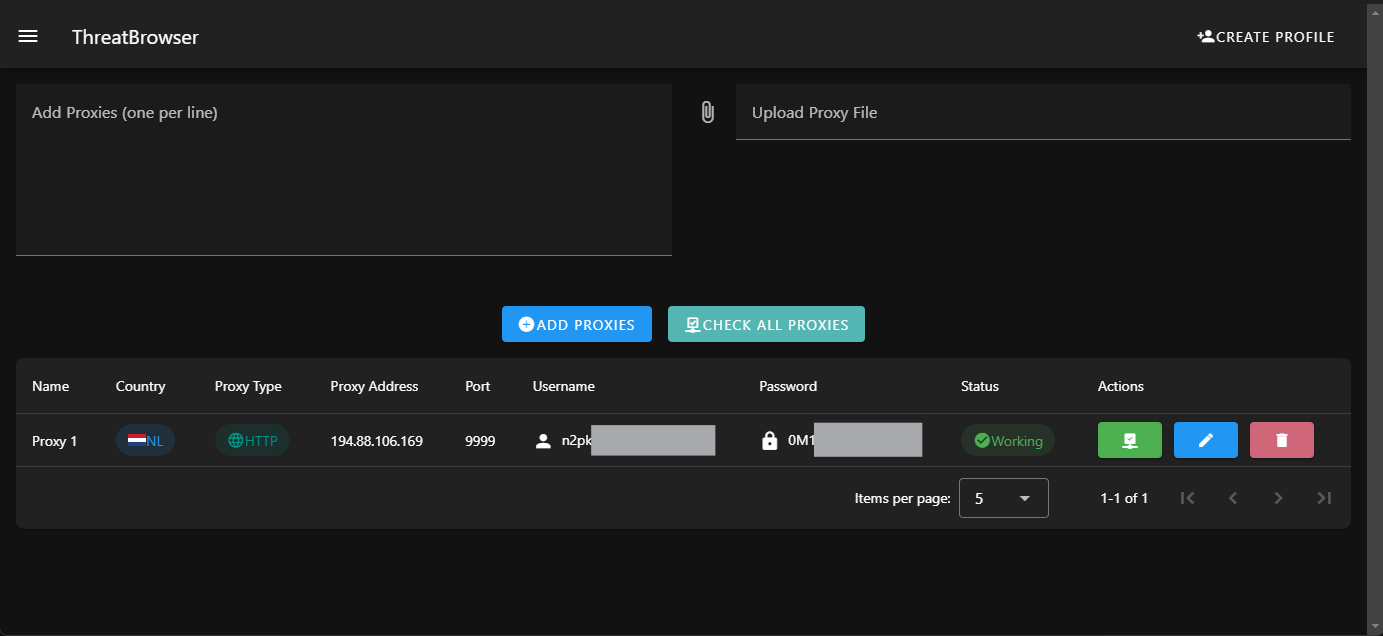Click the Proxy Type column header
Image resolution: width=1383 pixels, height=636 pixels.
pyautogui.click(x=248, y=386)
